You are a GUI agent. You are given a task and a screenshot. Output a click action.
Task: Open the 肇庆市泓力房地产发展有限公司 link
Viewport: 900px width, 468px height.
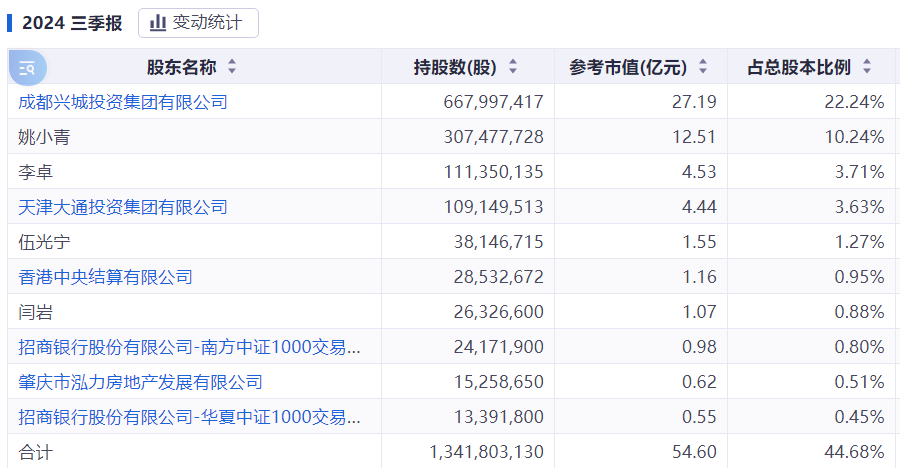pyautogui.click(x=140, y=382)
